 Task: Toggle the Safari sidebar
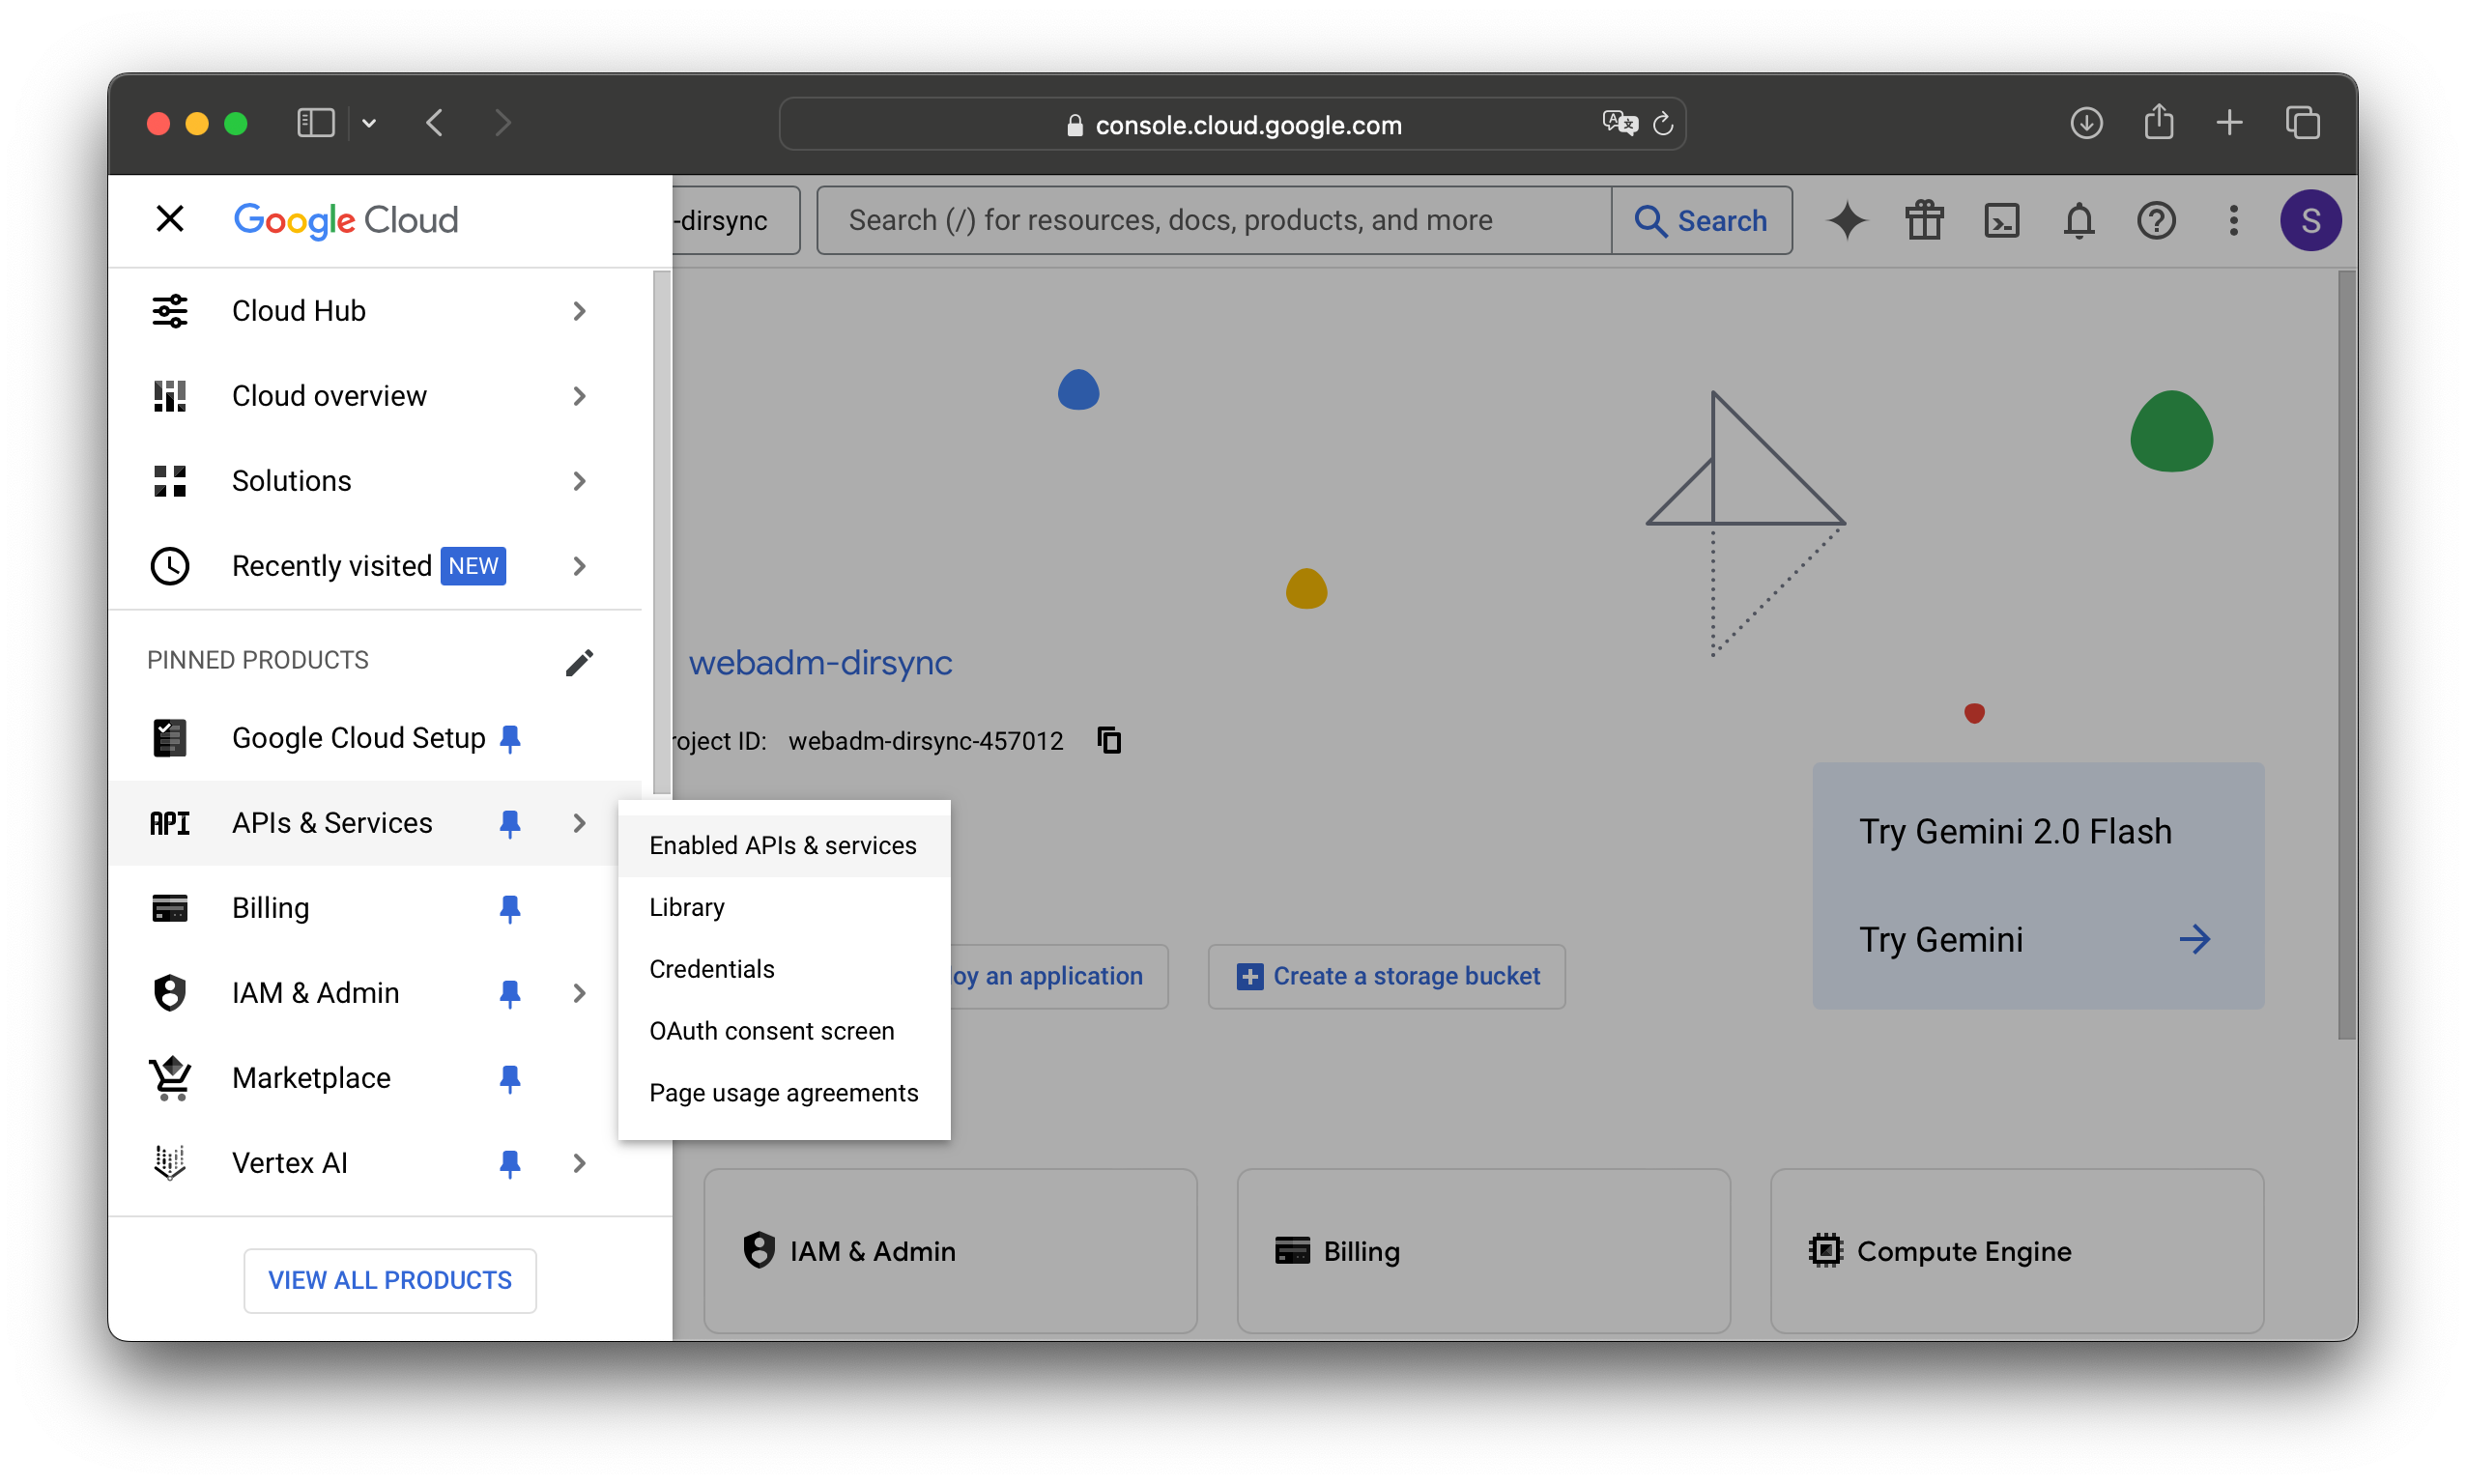[315, 123]
